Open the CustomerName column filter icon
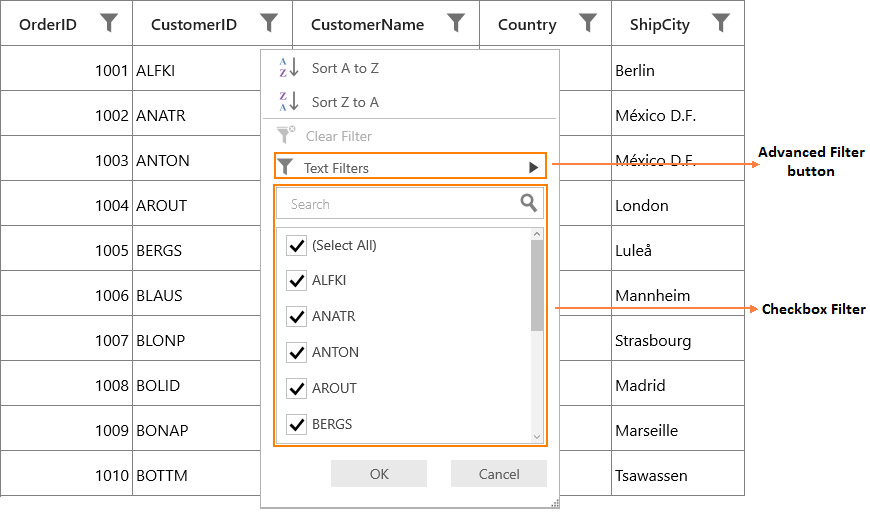The height and width of the screenshot is (518, 870). click(x=456, y=23)
